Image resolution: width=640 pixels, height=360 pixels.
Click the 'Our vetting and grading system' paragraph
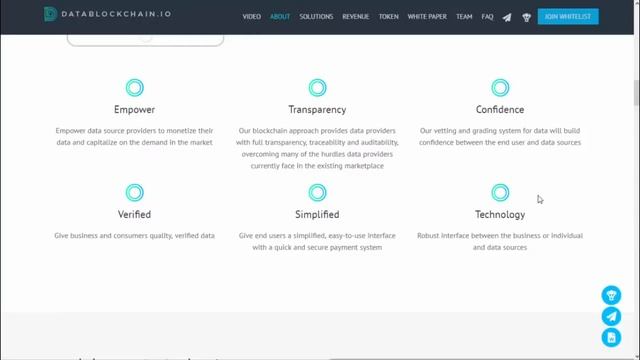click(x=500, y=137)
